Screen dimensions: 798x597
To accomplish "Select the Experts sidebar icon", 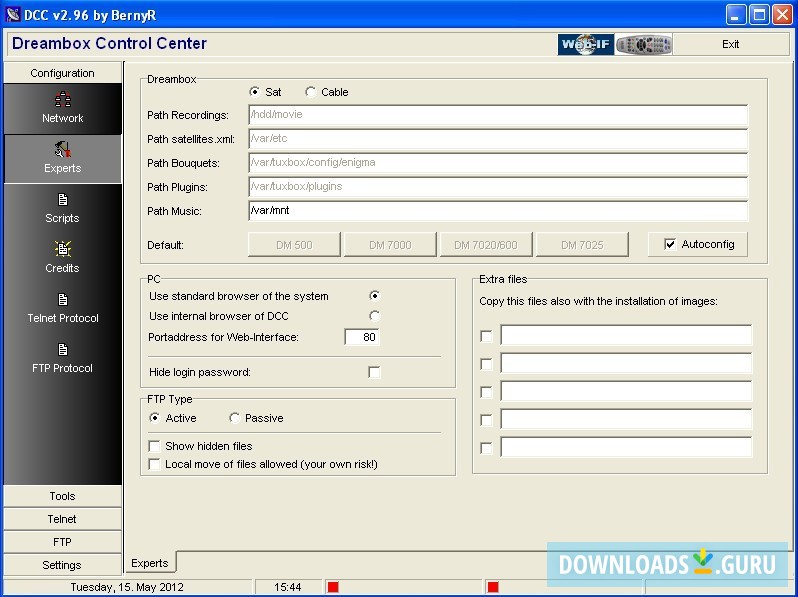I will (62, 151).
